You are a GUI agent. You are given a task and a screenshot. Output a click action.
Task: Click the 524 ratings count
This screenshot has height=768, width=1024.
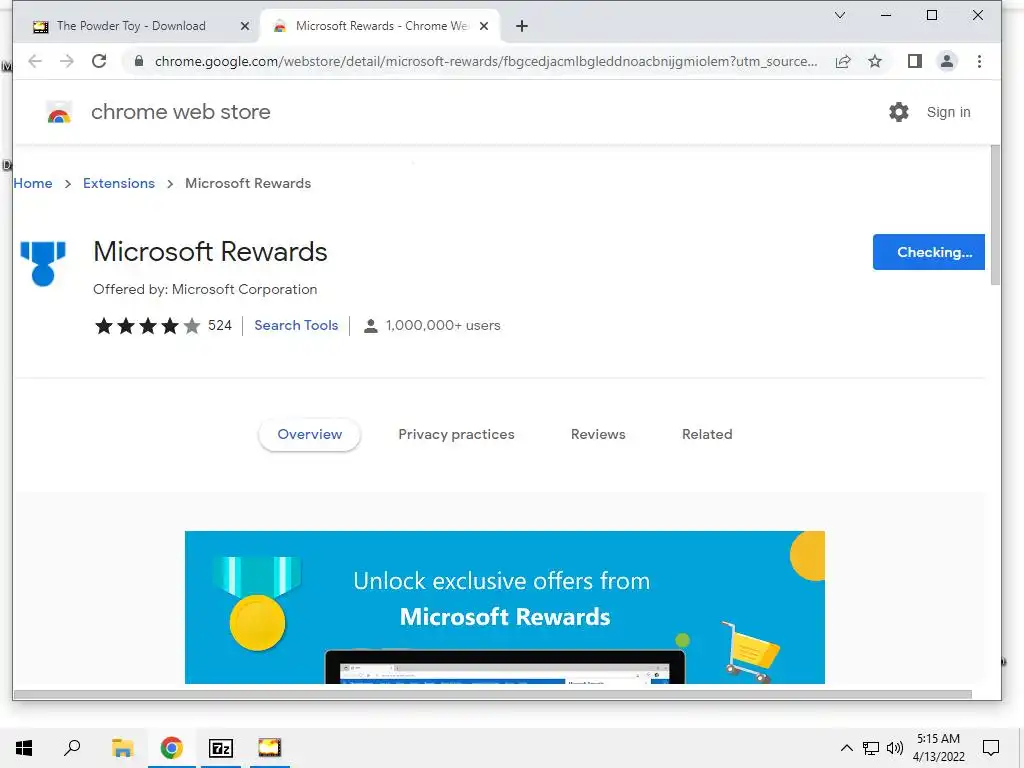(219, 325)
